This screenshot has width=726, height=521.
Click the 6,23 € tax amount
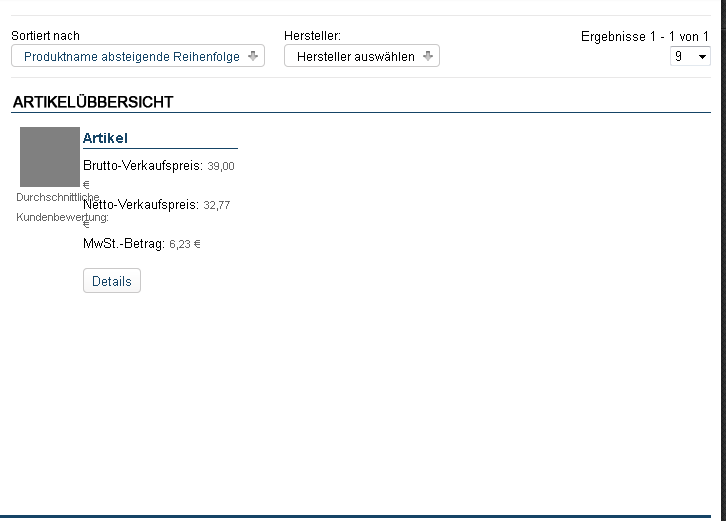[185, 244]
